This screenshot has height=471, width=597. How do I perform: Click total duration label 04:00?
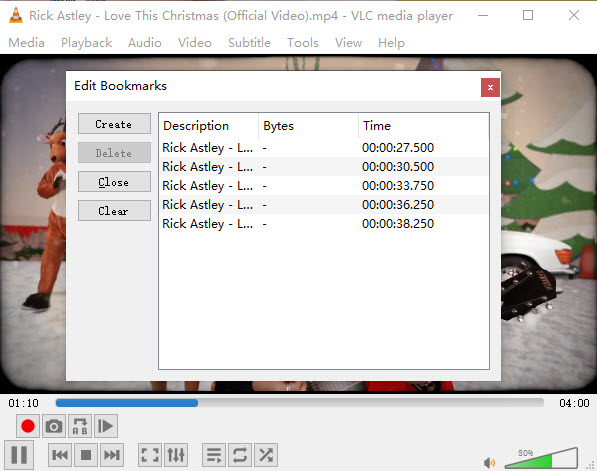(574, 403)
